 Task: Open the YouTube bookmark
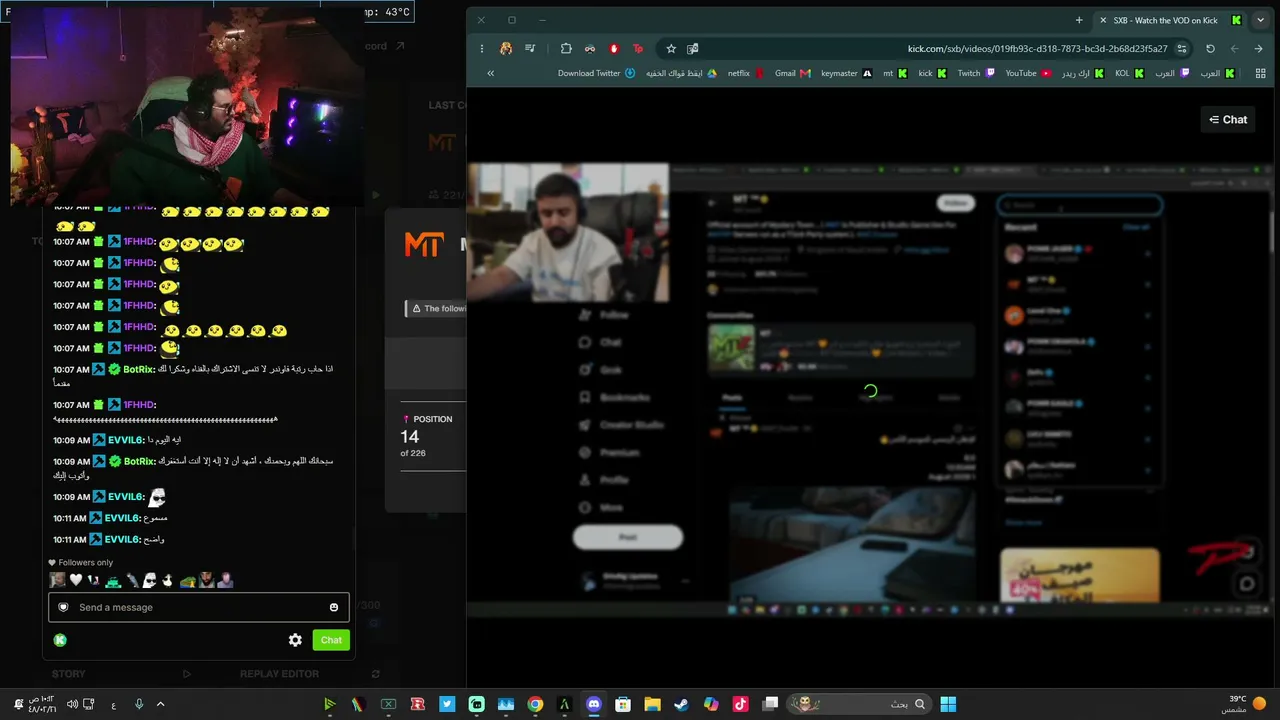1028,73
